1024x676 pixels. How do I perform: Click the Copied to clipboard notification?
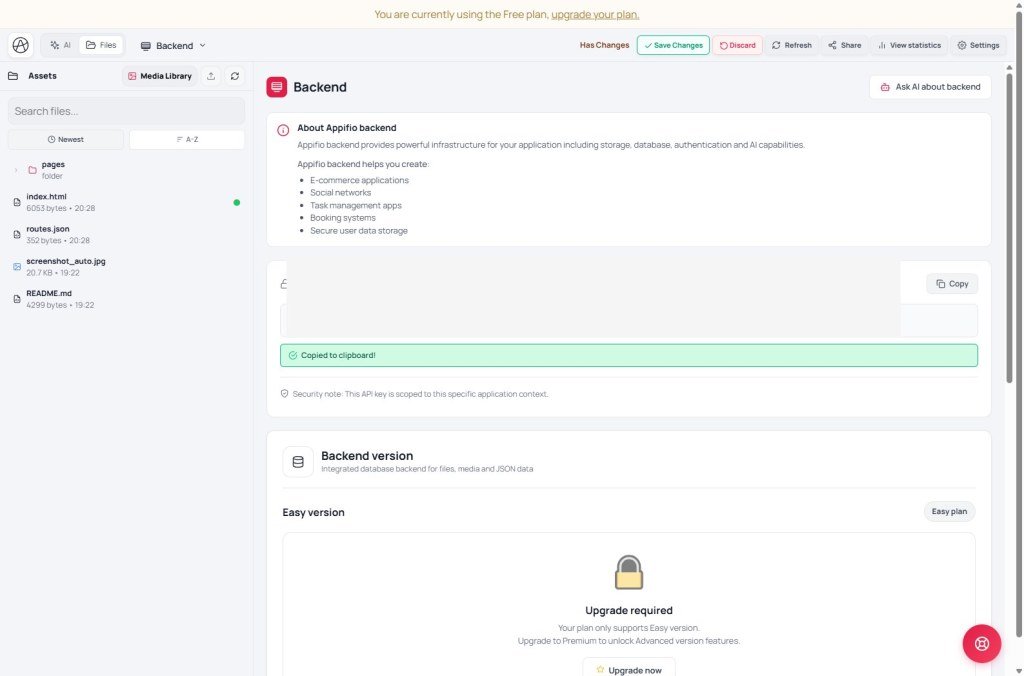[x=628, y=355]
